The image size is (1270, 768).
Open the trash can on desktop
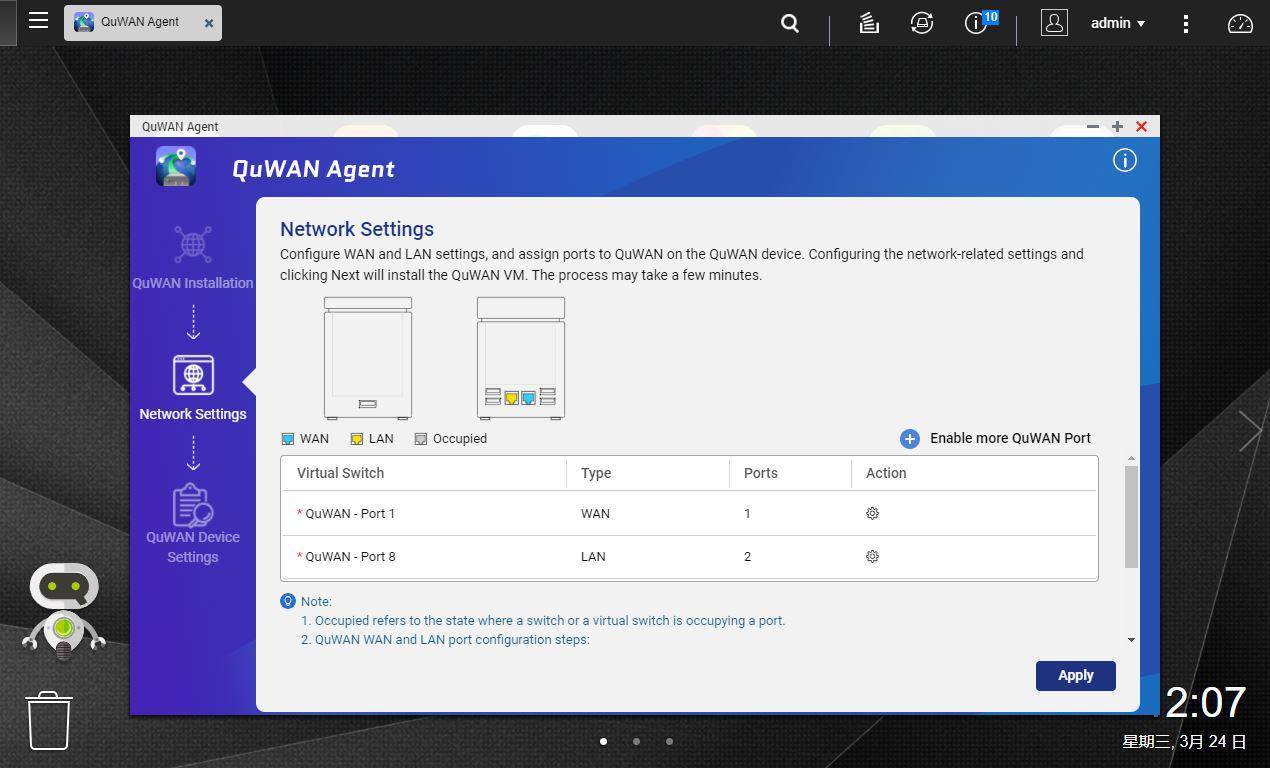(x=48, y=720)
